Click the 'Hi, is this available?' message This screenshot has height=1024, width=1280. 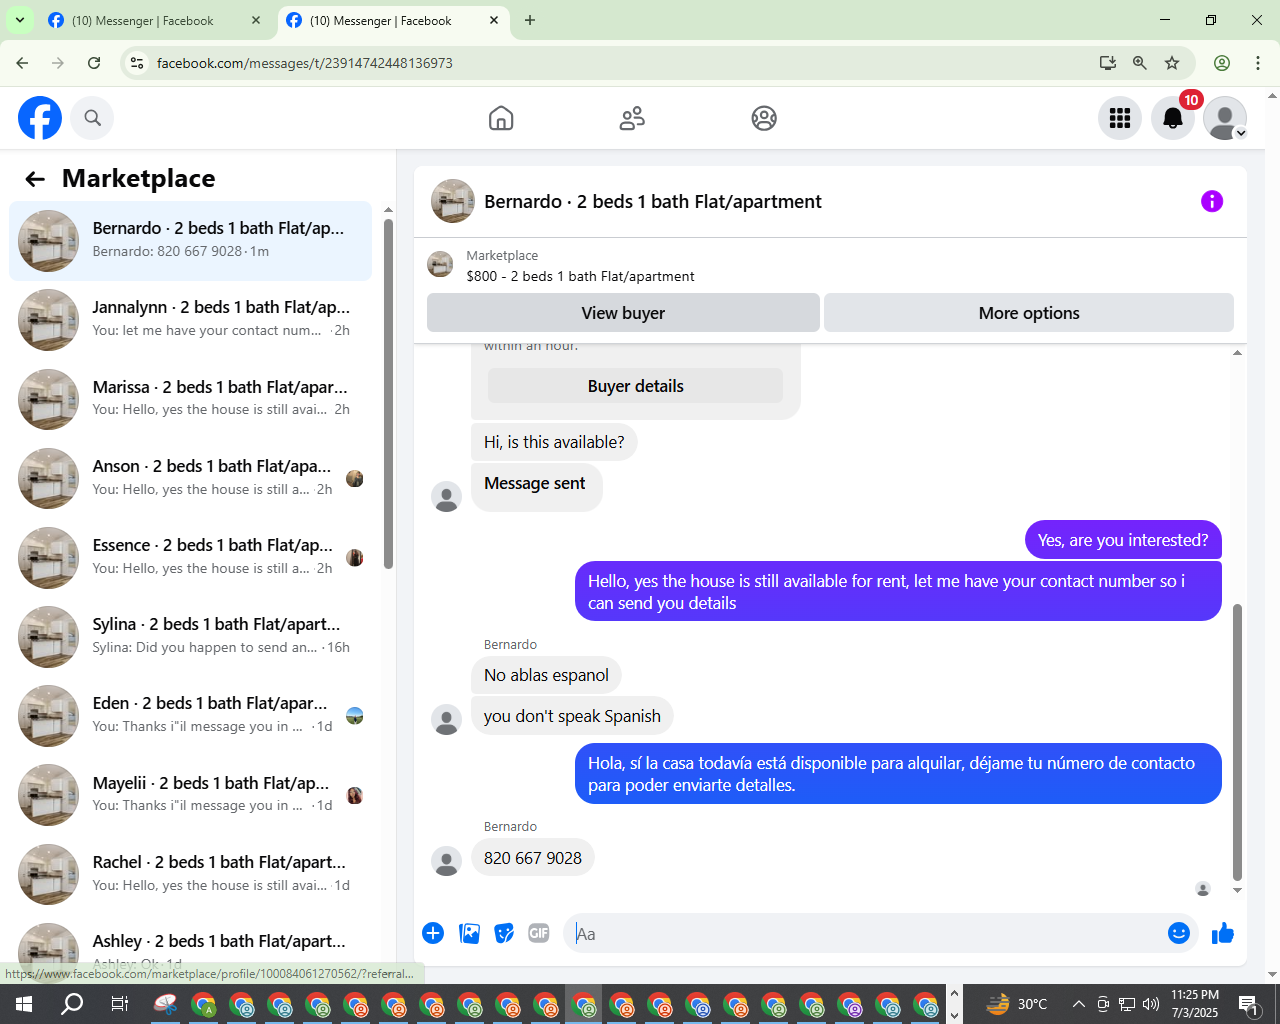(554, 442)
